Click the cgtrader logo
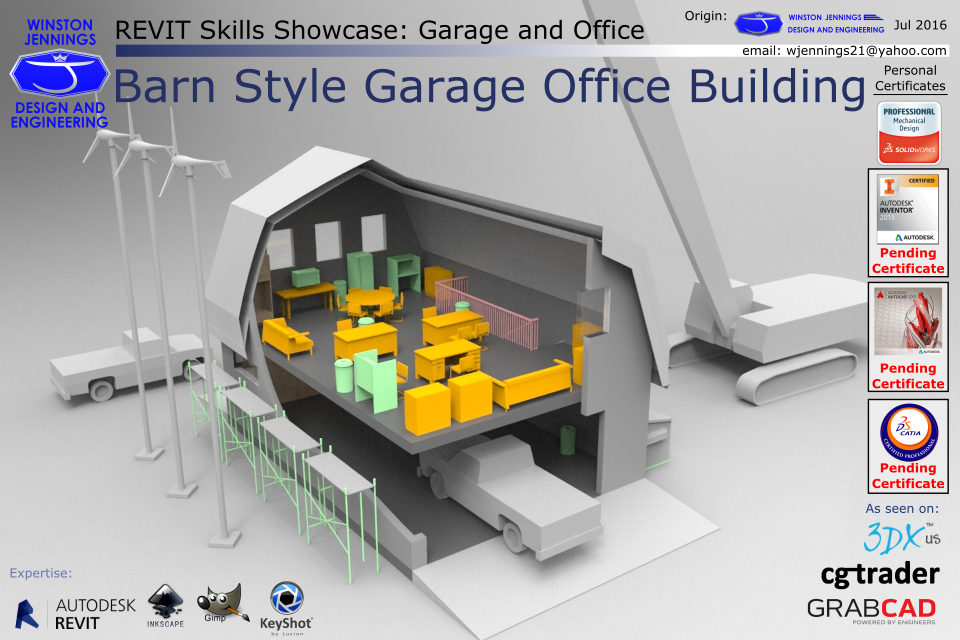This screenshot has height=640, width=960. pos(880,574)
